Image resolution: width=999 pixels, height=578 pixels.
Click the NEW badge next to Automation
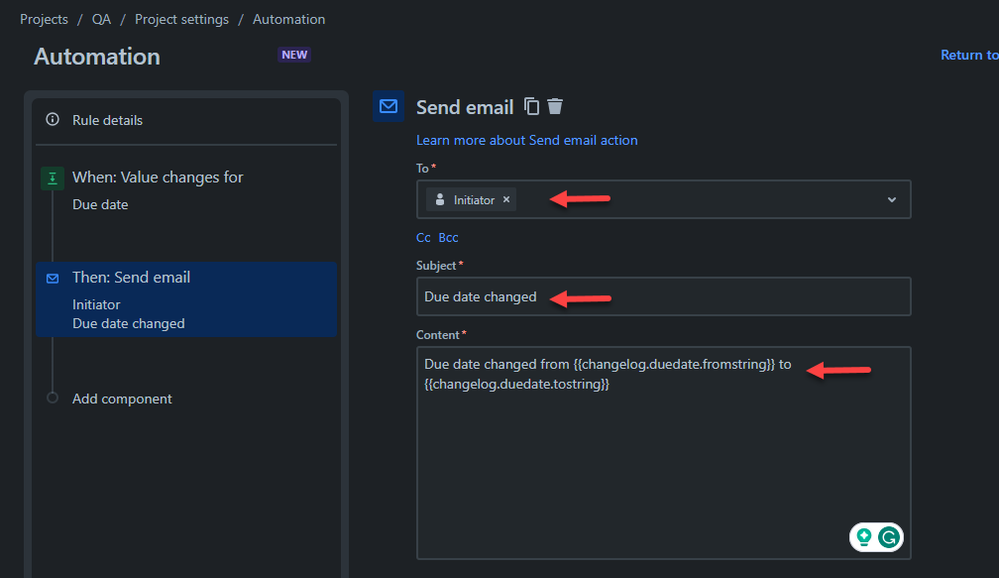[294, 54]
